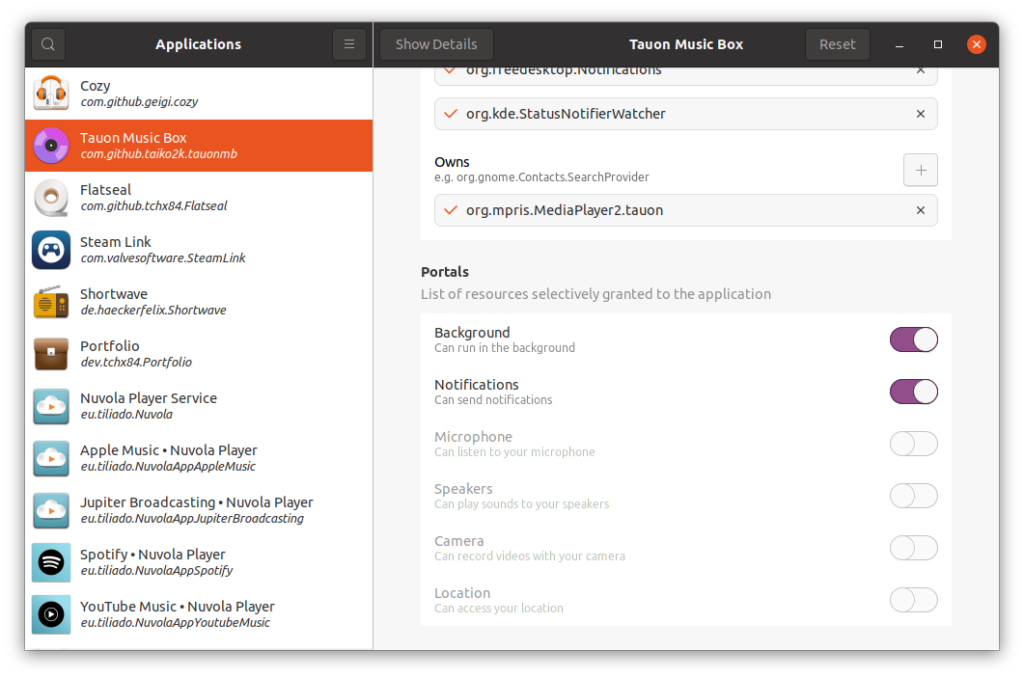Click the de.haeckerfelix.Shortwave app ID

153,310
